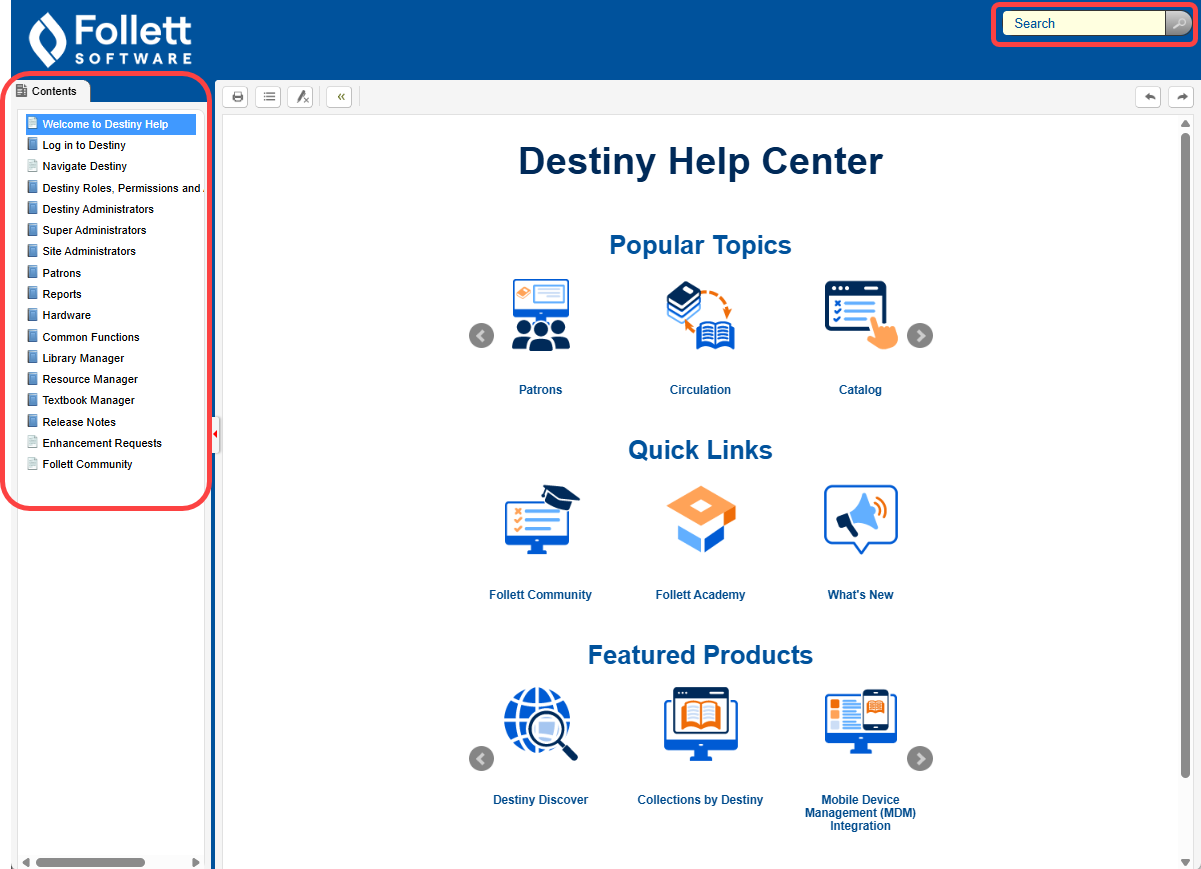Open the Collections by Destiny link
This screenshot has height=869, width=1201.
(700, 799)
